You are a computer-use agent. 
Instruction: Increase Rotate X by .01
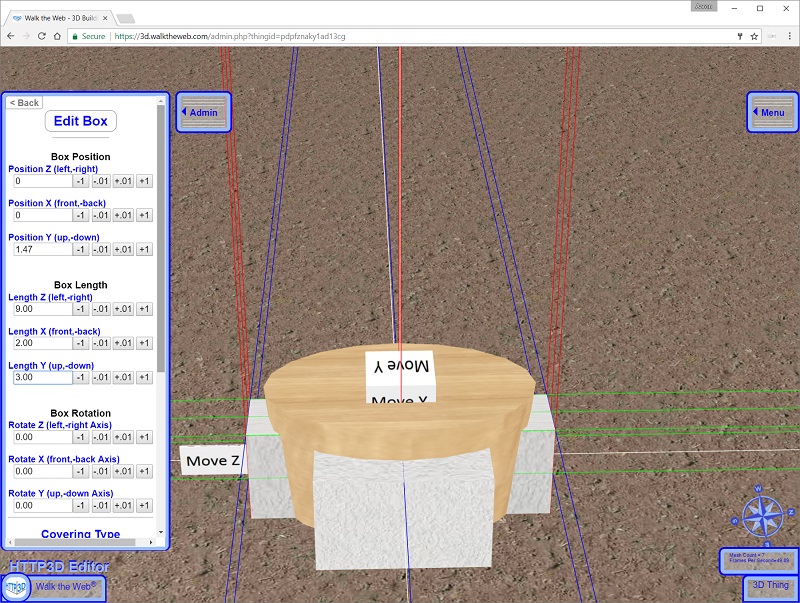click(x=122, y=471)
